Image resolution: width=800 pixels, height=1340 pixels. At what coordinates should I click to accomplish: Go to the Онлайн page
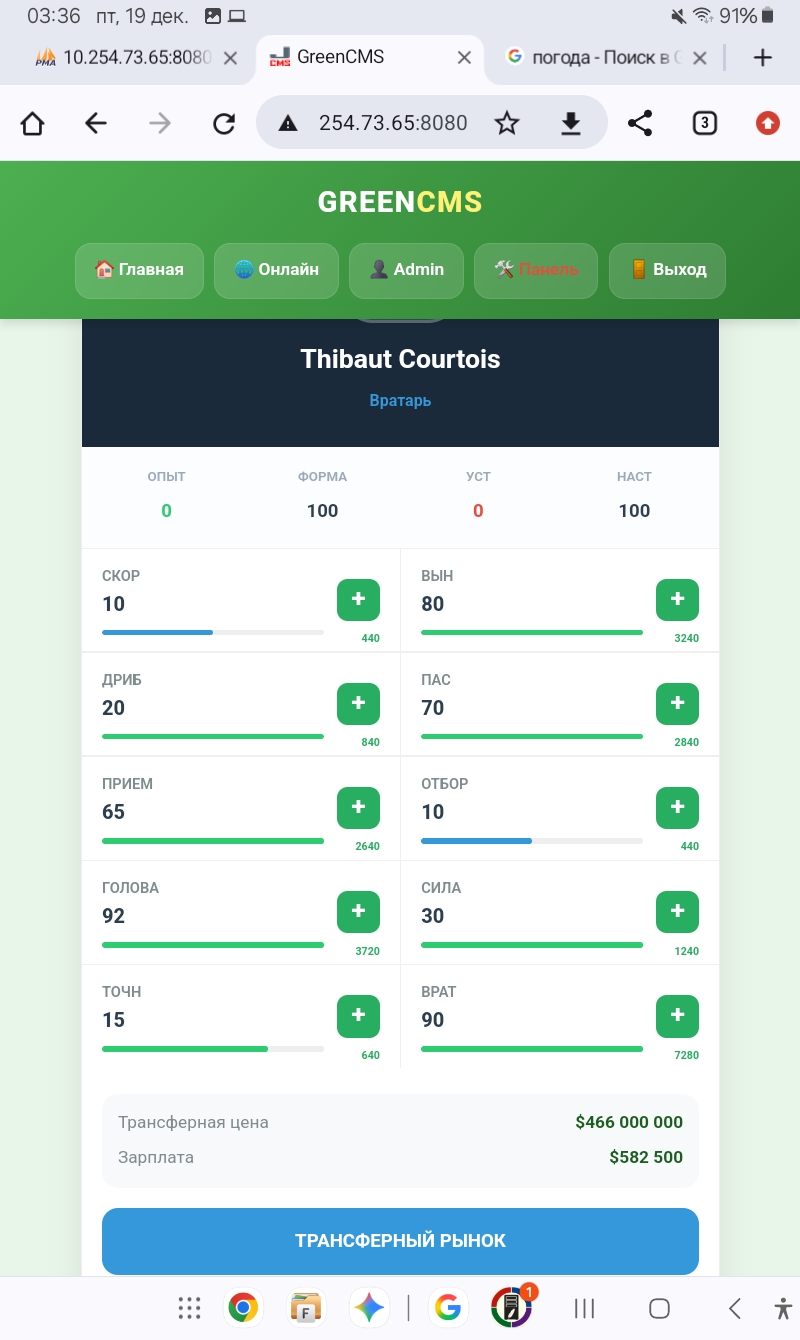276,270
